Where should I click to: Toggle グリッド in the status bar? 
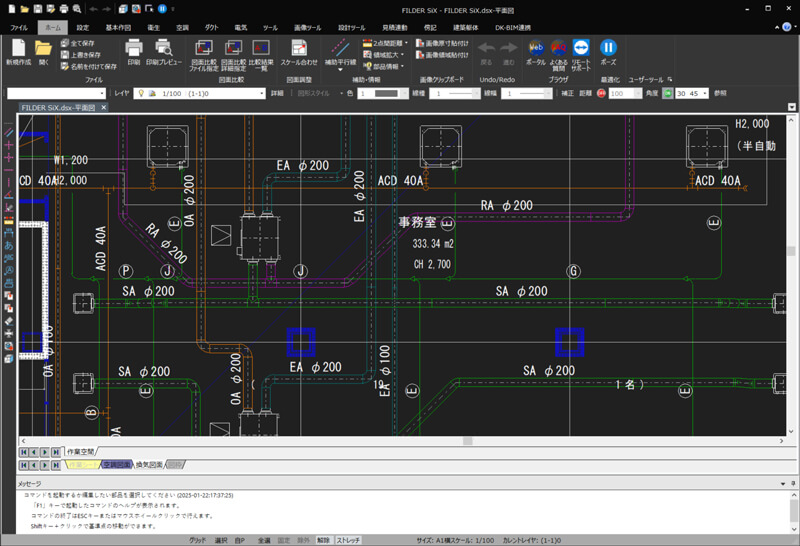pyautogui.click(x=197, y=540)
